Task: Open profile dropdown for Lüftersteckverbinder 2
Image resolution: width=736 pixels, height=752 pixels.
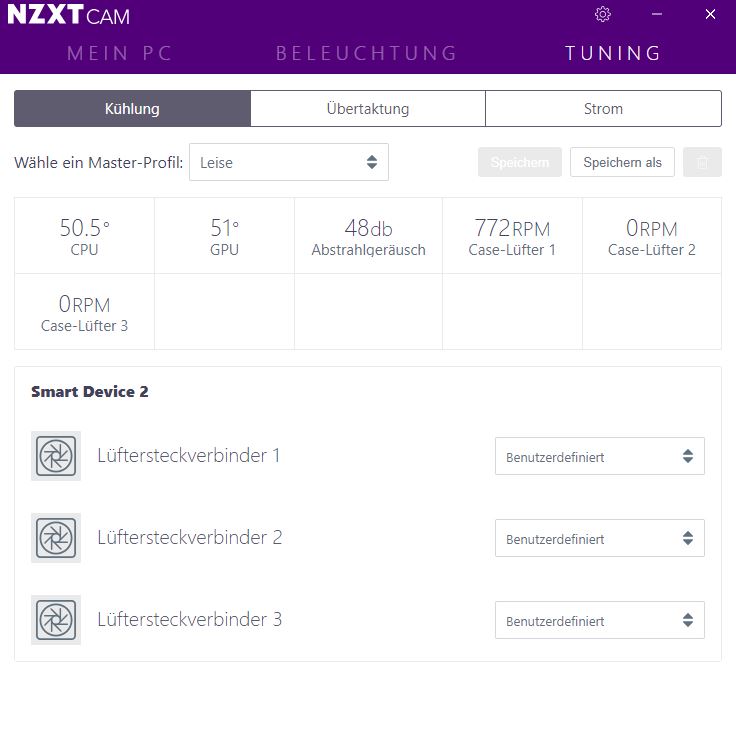Action: click(600, 538)
